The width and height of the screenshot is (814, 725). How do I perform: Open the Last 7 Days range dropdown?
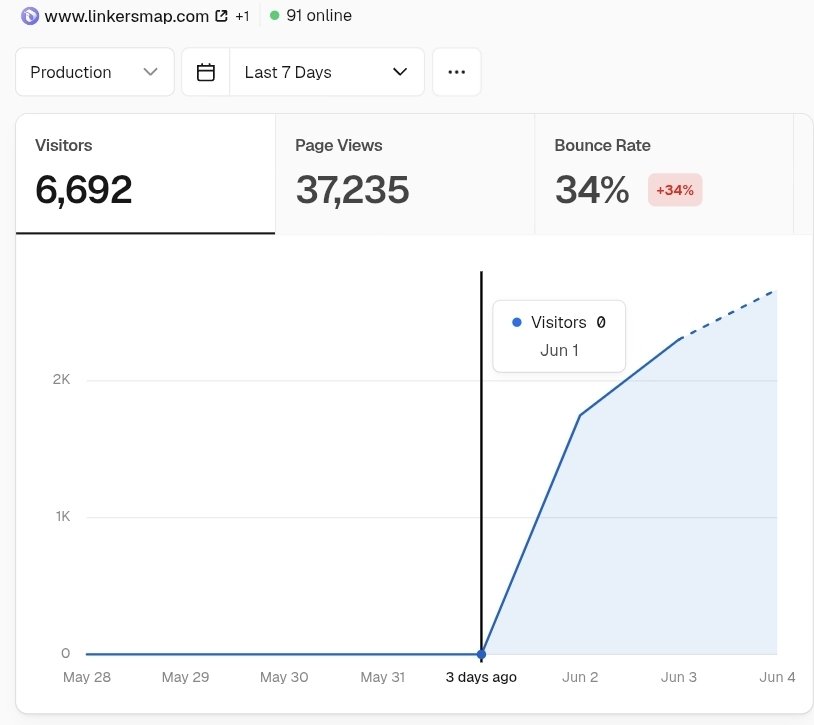(x=327, y=72)
